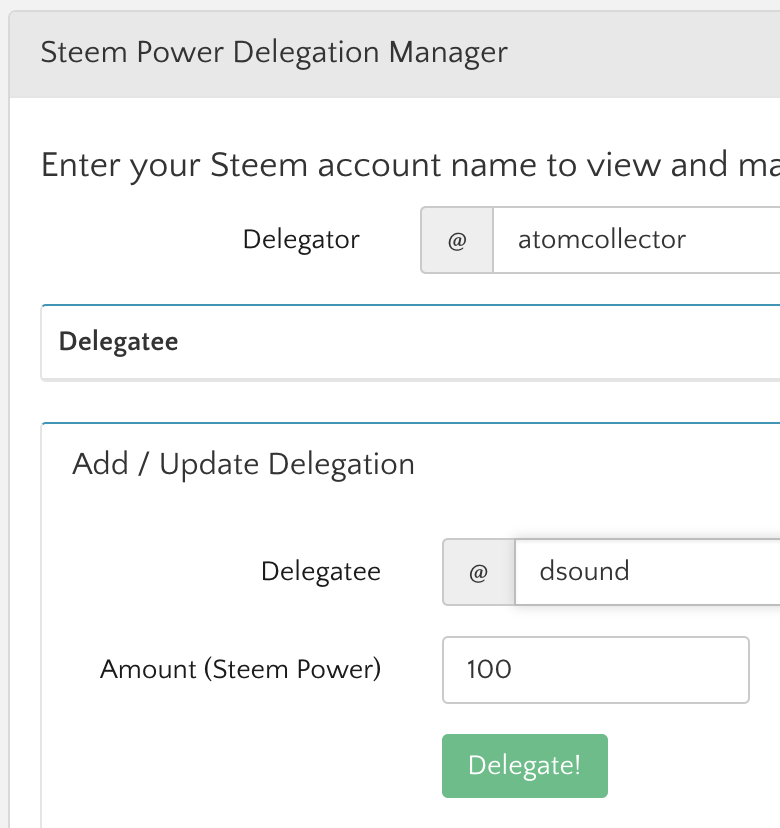Click blank space after 100 in Amount field
Viewport: 780px width, 828px height.
[x=634, y=670]
